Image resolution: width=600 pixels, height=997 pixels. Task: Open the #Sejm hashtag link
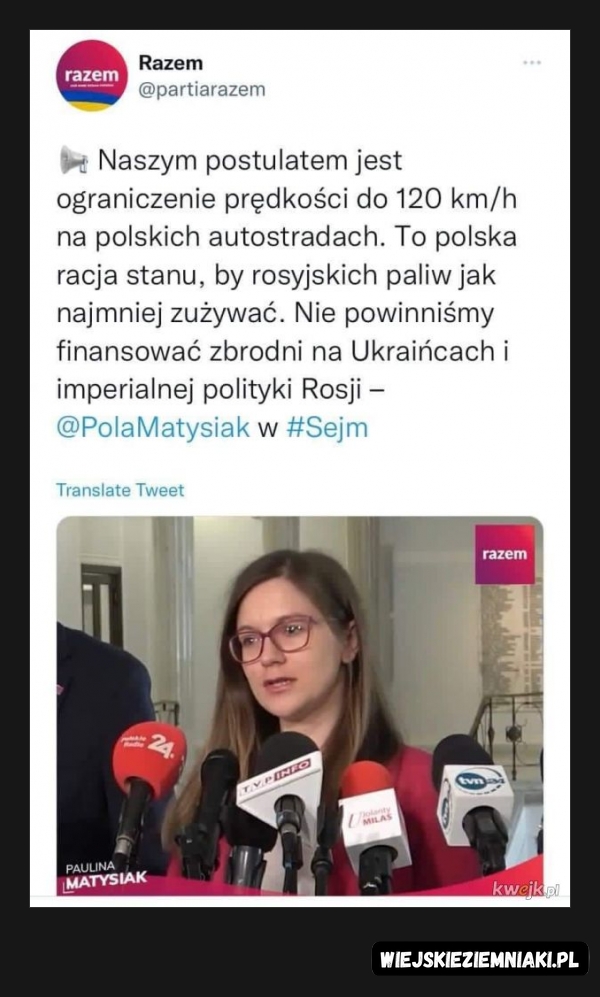(x=327, y=428)
